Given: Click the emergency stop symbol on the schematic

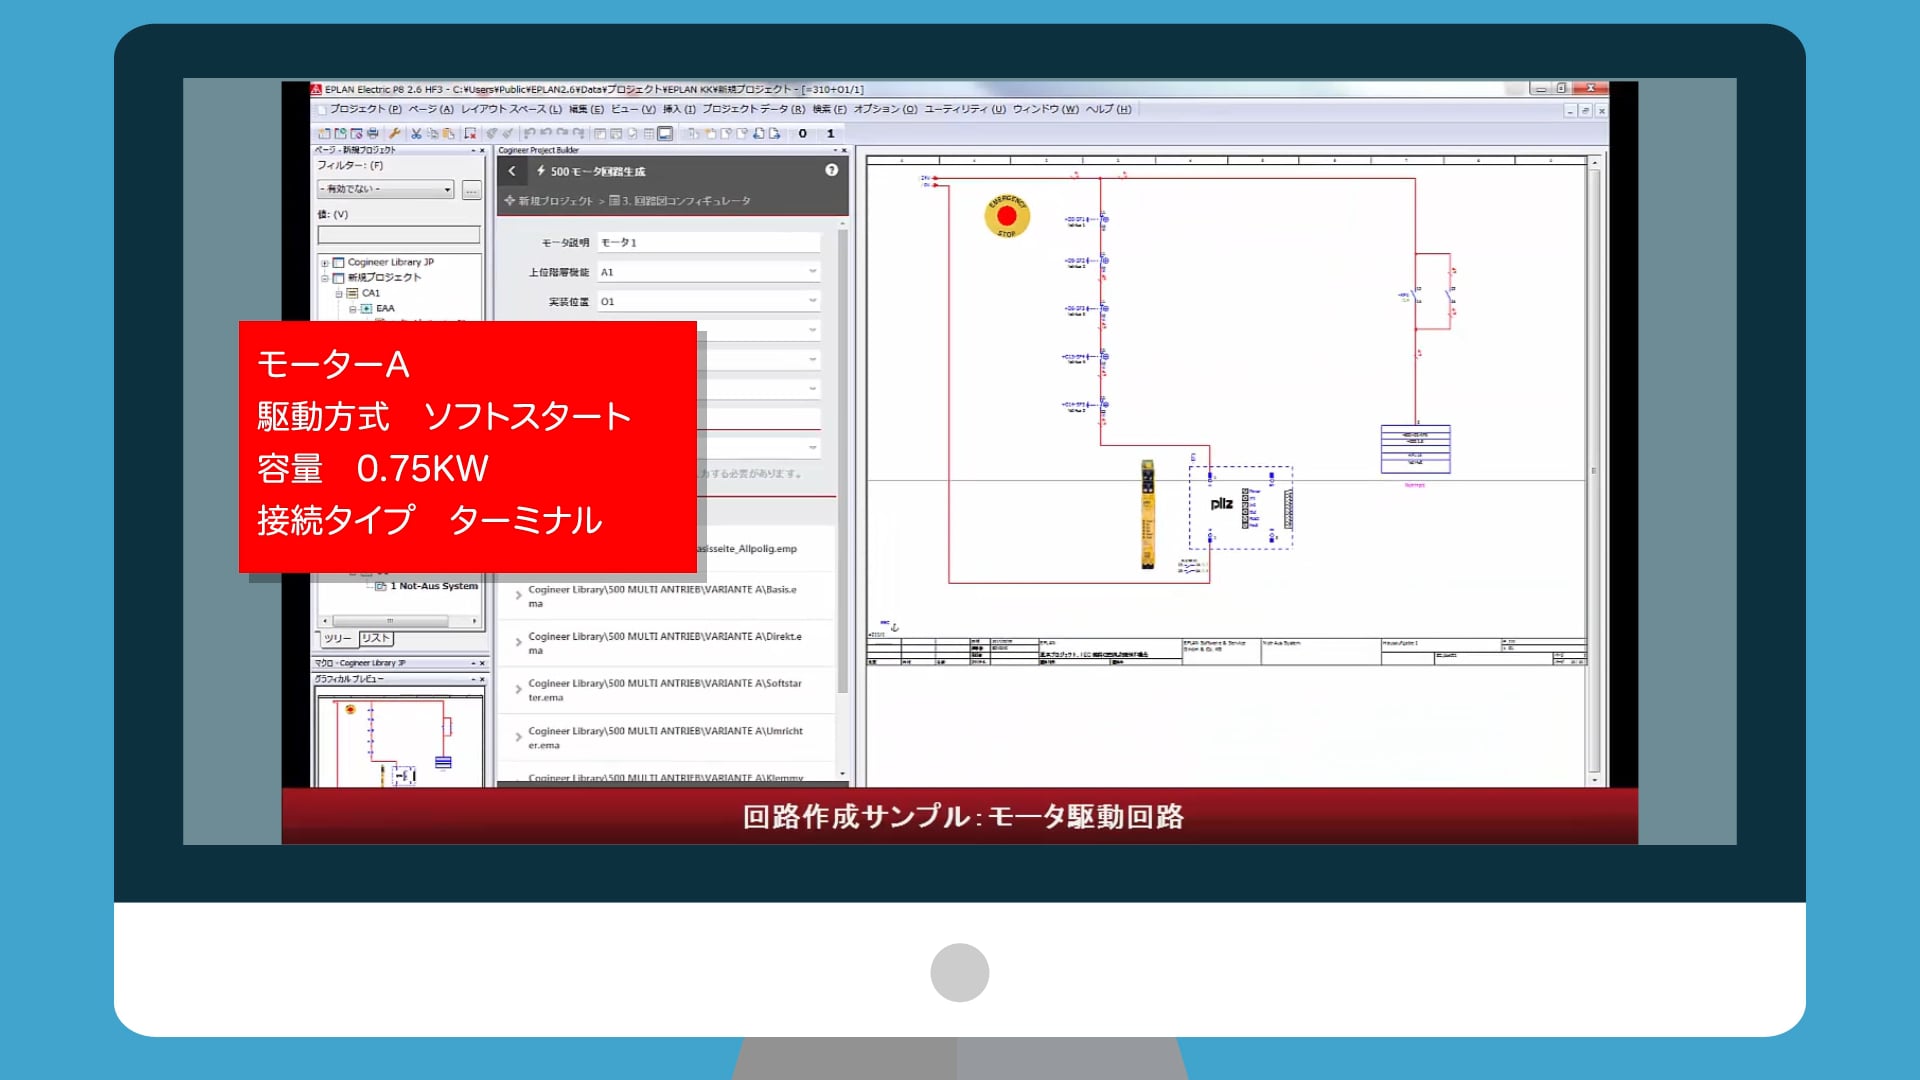Looking at the screenshot, I should (x=1007, y=216).
